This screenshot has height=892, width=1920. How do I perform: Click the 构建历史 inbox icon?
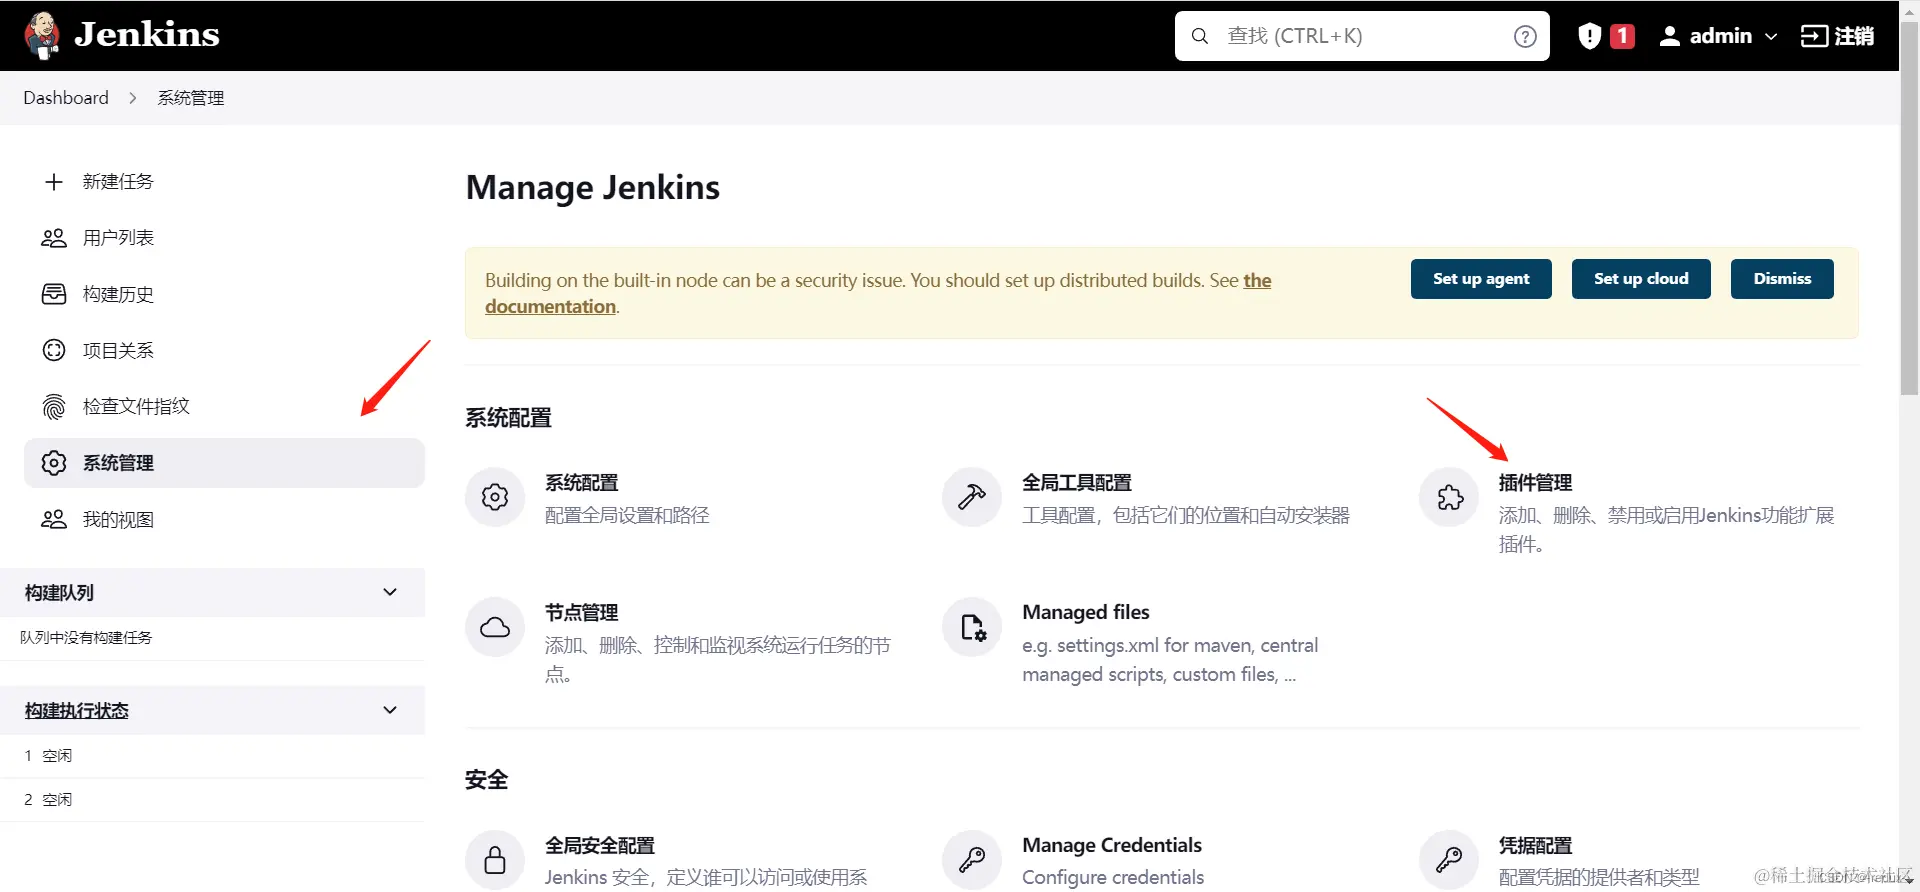click(54, 294)
